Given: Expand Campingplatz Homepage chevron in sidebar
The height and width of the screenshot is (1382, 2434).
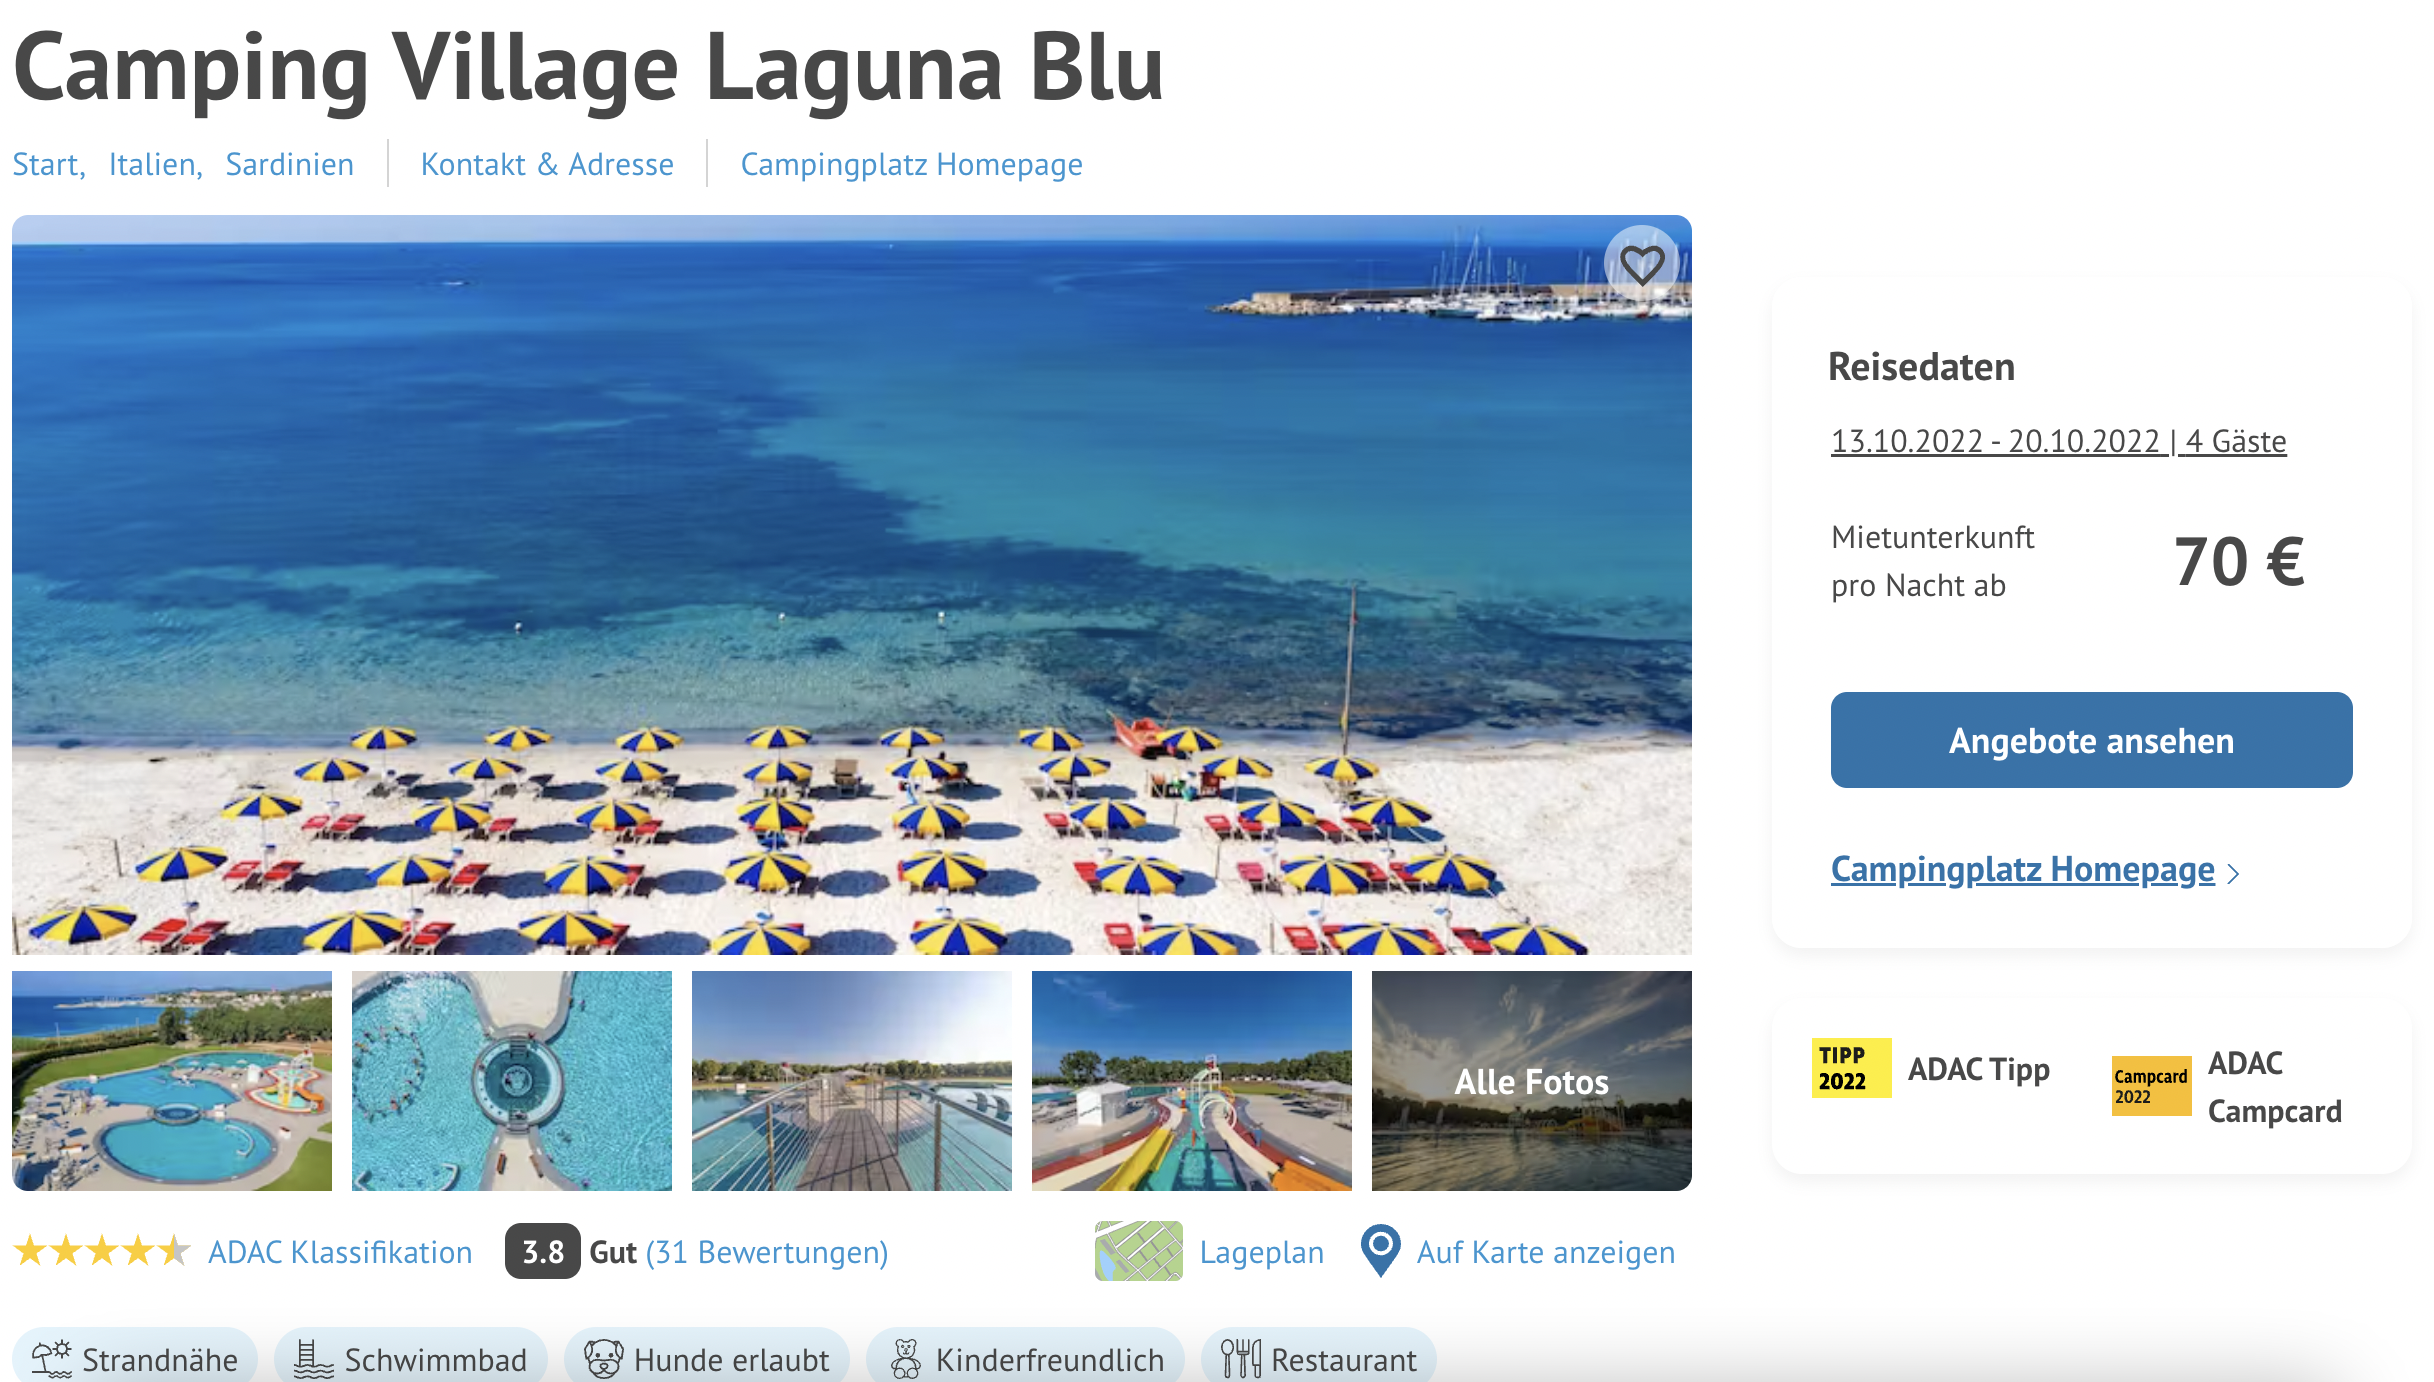Looking at the screenshot, I should click(2233, 872).
